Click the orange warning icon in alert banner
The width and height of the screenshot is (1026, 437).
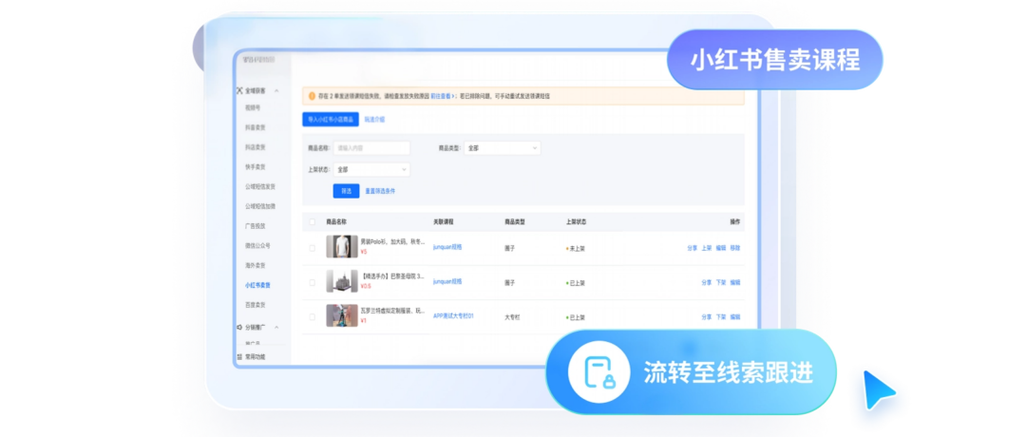(x=311, y=96)
